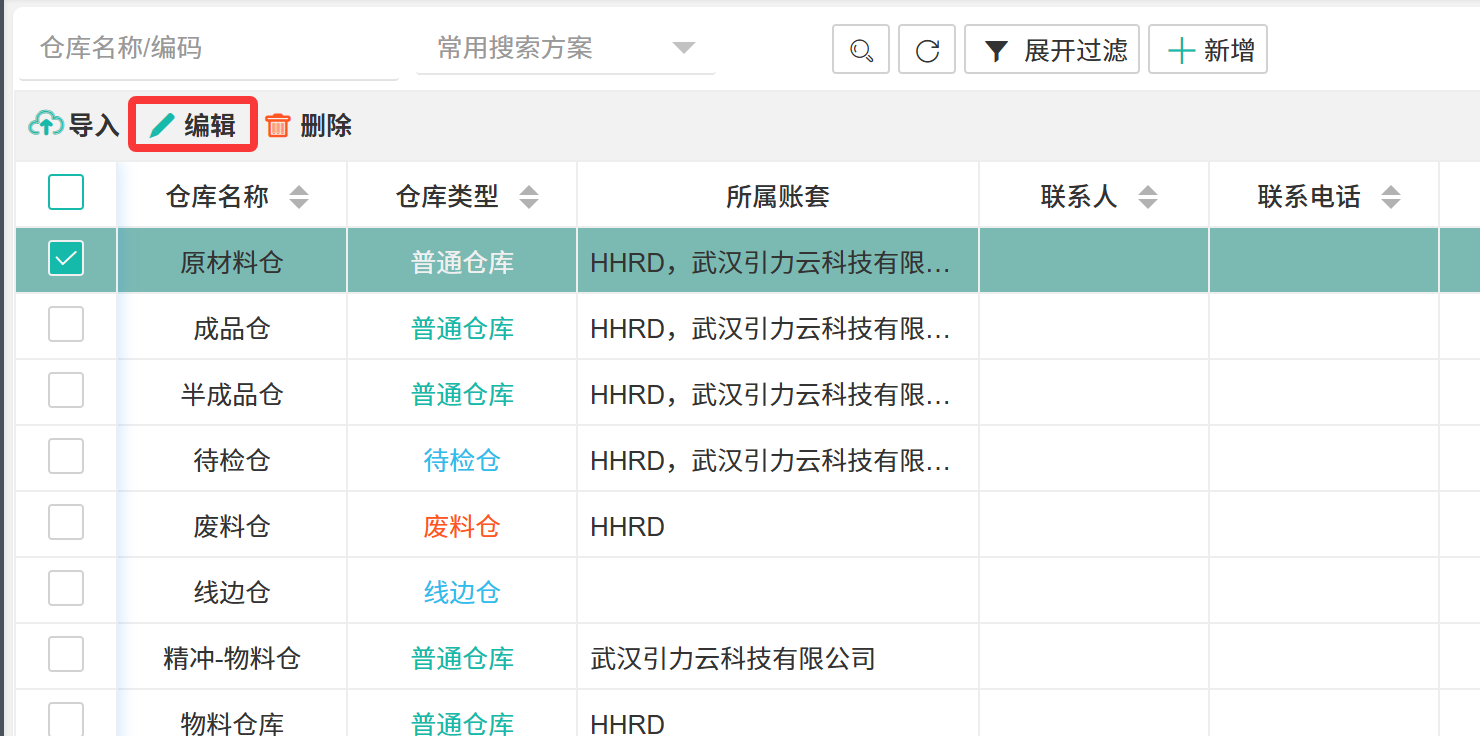This screenshot has width=1480, height=736.
Task: Click the 新增 add button
Action: tap(1208, 50)
